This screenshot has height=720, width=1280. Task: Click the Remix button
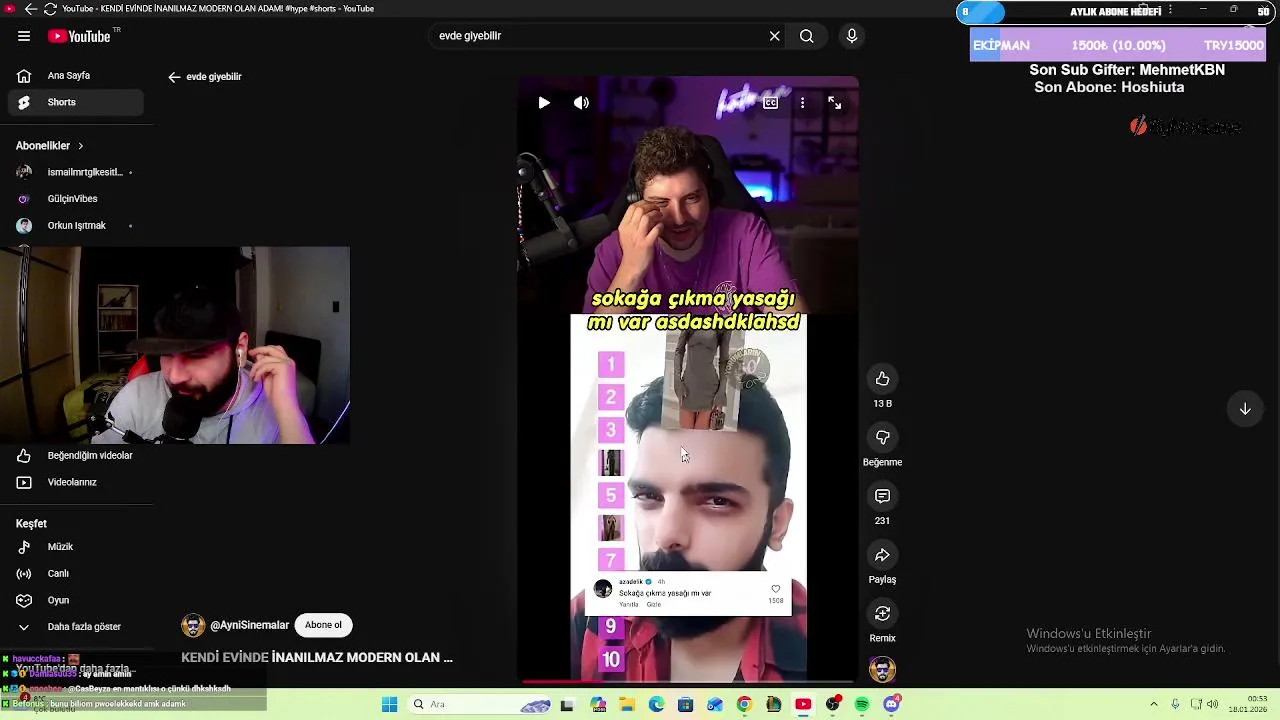pos(882,613)
